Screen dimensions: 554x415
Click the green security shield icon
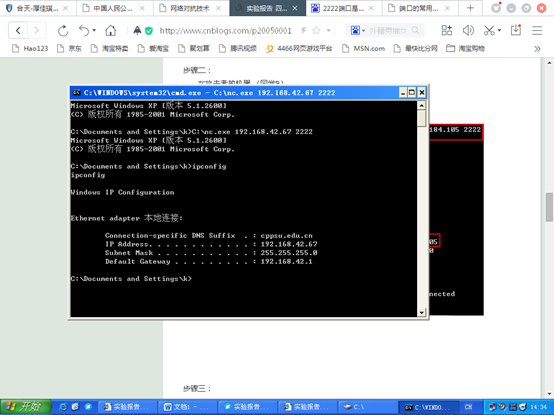(x=149, y=31)
